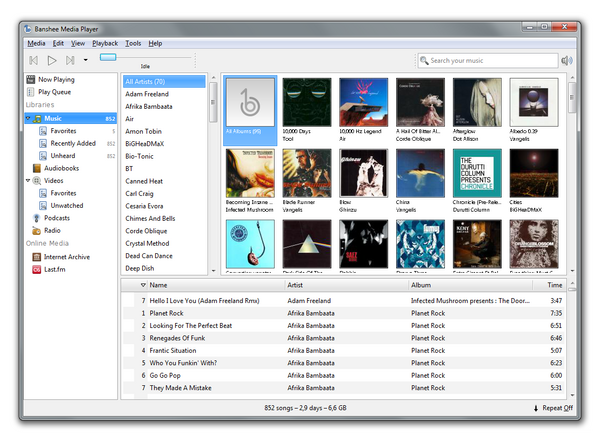The height and width of the screenshot is (441, 600).
Task: Toggle Repeat Off in status bar
Action: tap(553, 408)
